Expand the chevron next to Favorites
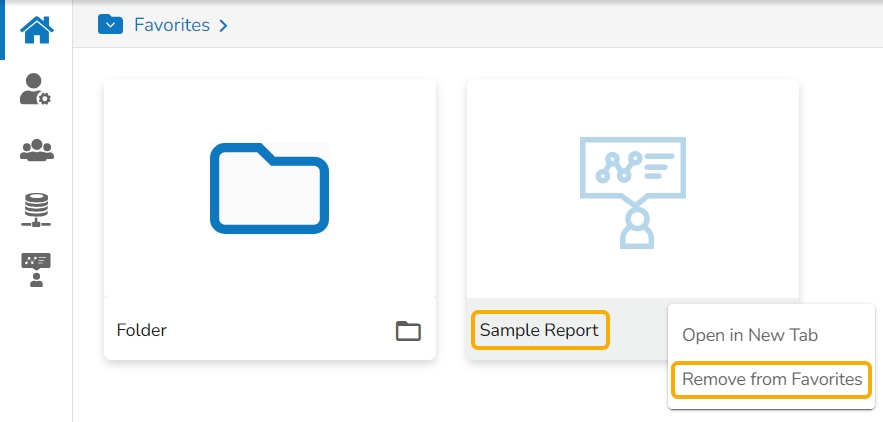883x422 pixels. coord(223,26)
